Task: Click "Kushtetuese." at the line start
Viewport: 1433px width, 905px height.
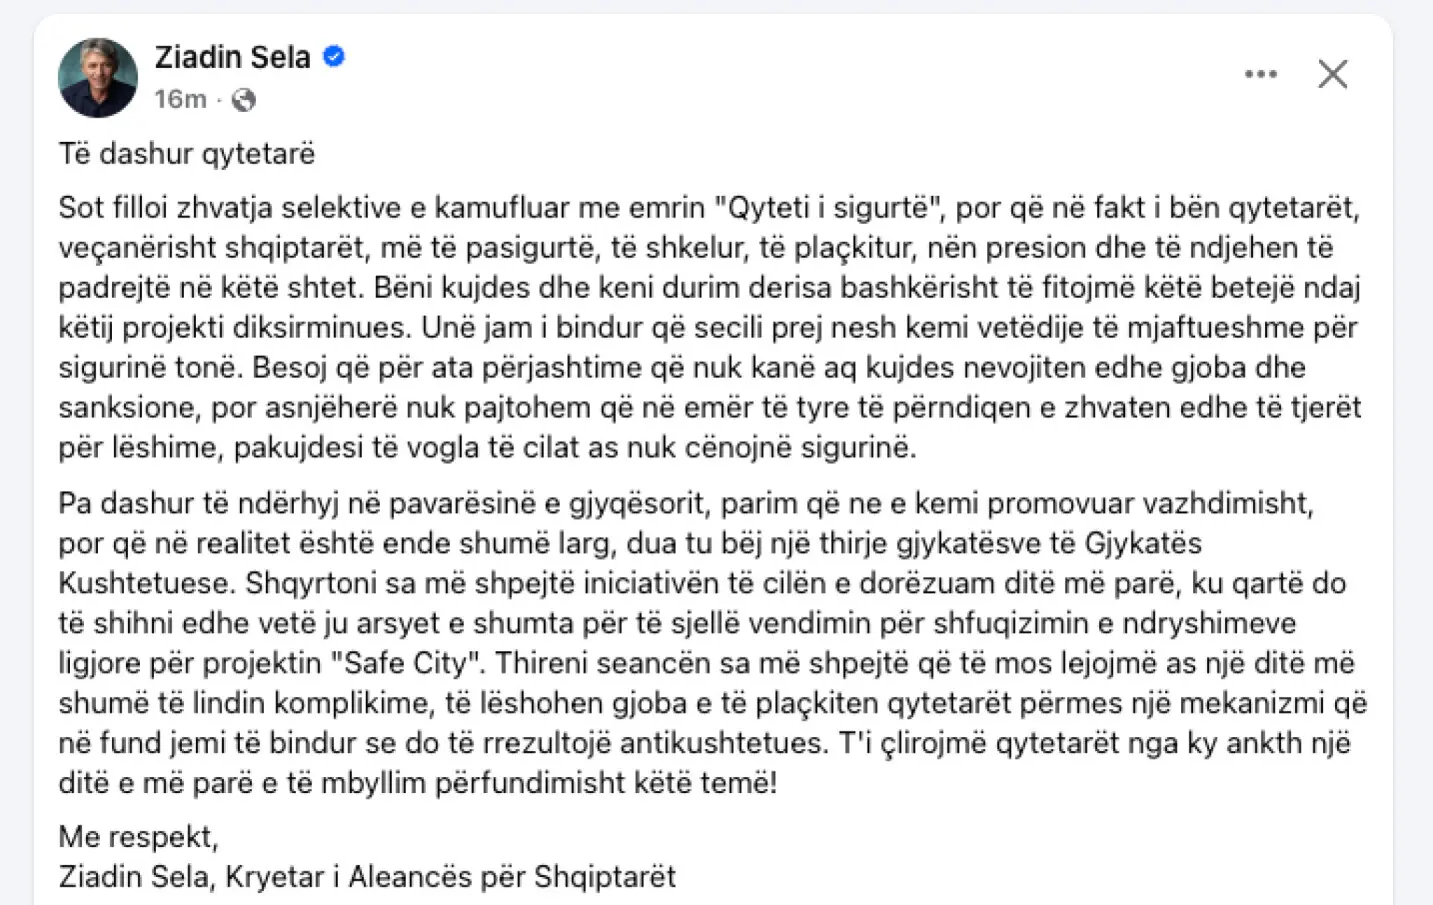Action: pos(148,583)
